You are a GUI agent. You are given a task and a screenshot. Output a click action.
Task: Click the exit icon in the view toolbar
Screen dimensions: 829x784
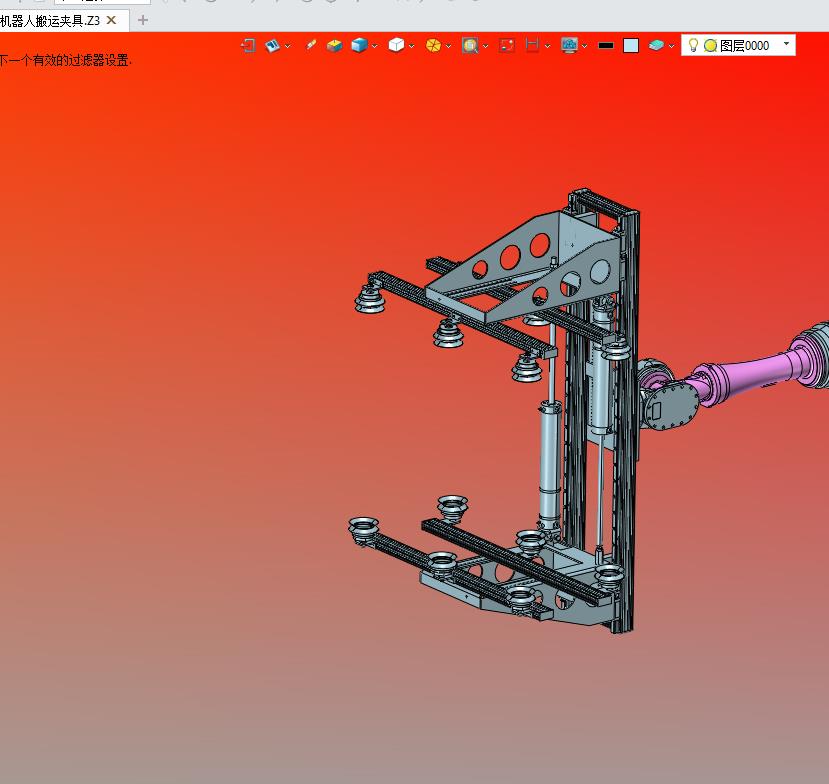click(248, 46)
